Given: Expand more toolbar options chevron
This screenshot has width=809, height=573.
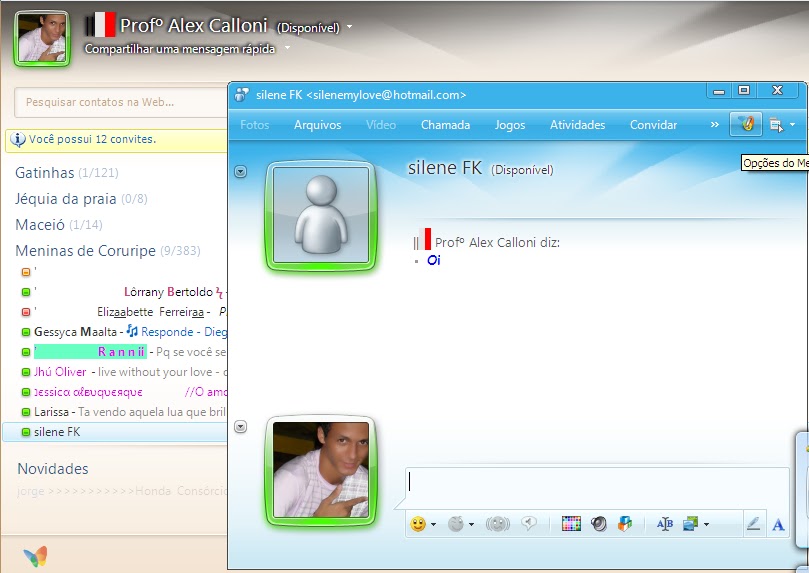Looking at the screenshot, I should tap(715, 125).
